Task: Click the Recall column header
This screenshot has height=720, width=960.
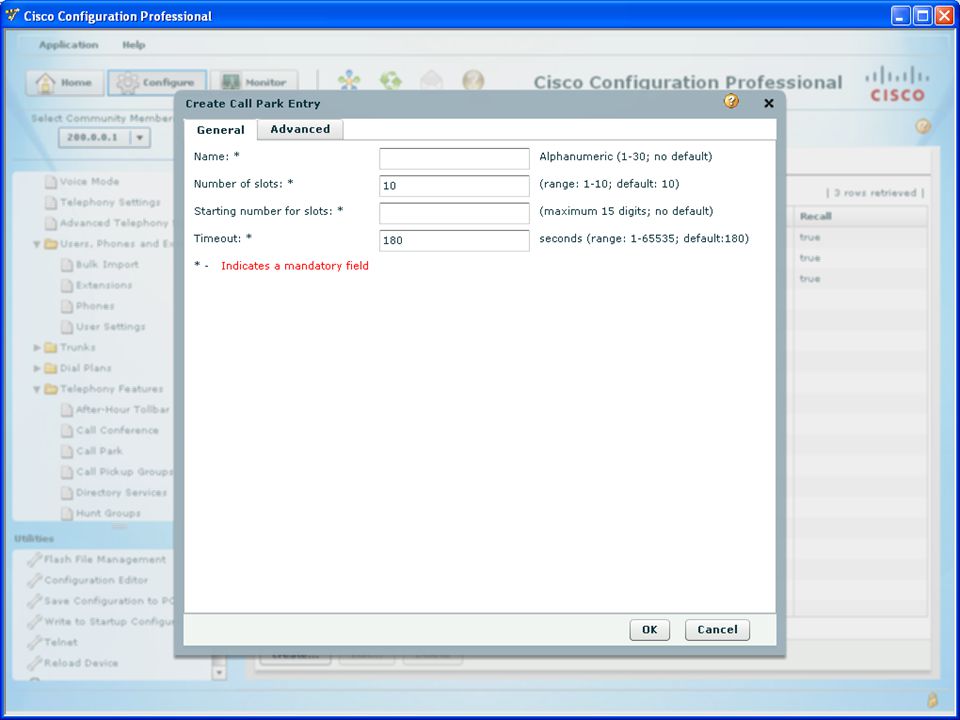Action: point(860,216)
